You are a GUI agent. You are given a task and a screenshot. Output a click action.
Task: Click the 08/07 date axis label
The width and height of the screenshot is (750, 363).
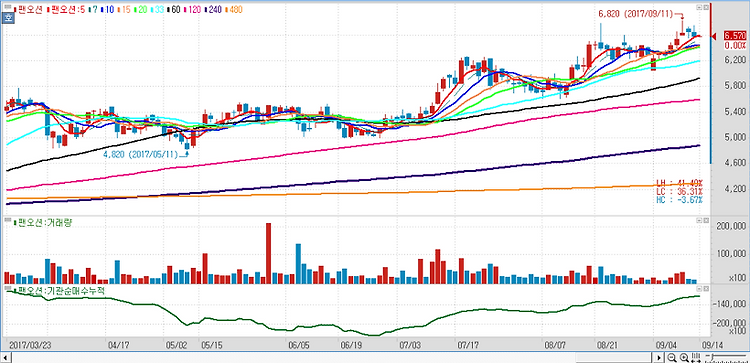[556, 345]
